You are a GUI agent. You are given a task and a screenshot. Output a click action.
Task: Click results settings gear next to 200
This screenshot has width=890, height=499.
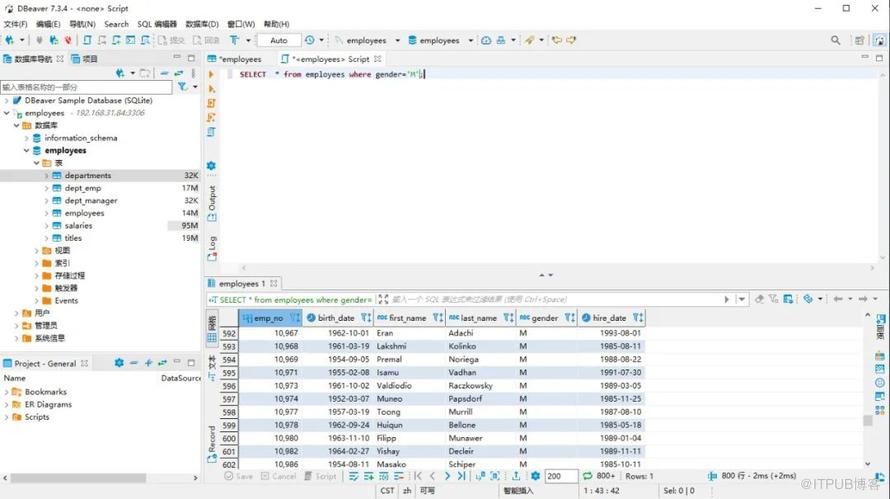(535, 476)
